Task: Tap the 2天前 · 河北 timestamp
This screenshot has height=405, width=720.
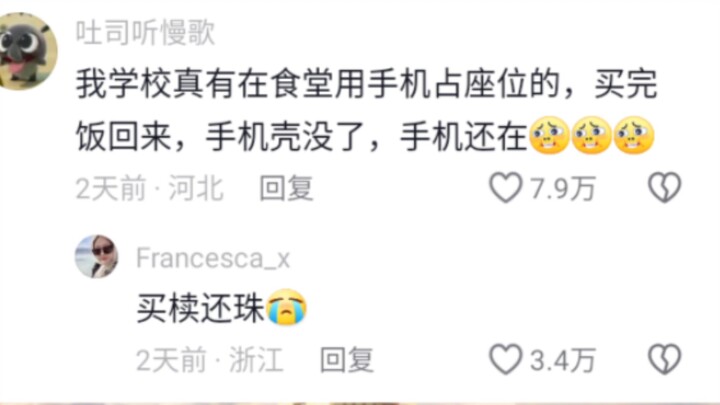Action: pyautogui.click(x=150, y=188)
